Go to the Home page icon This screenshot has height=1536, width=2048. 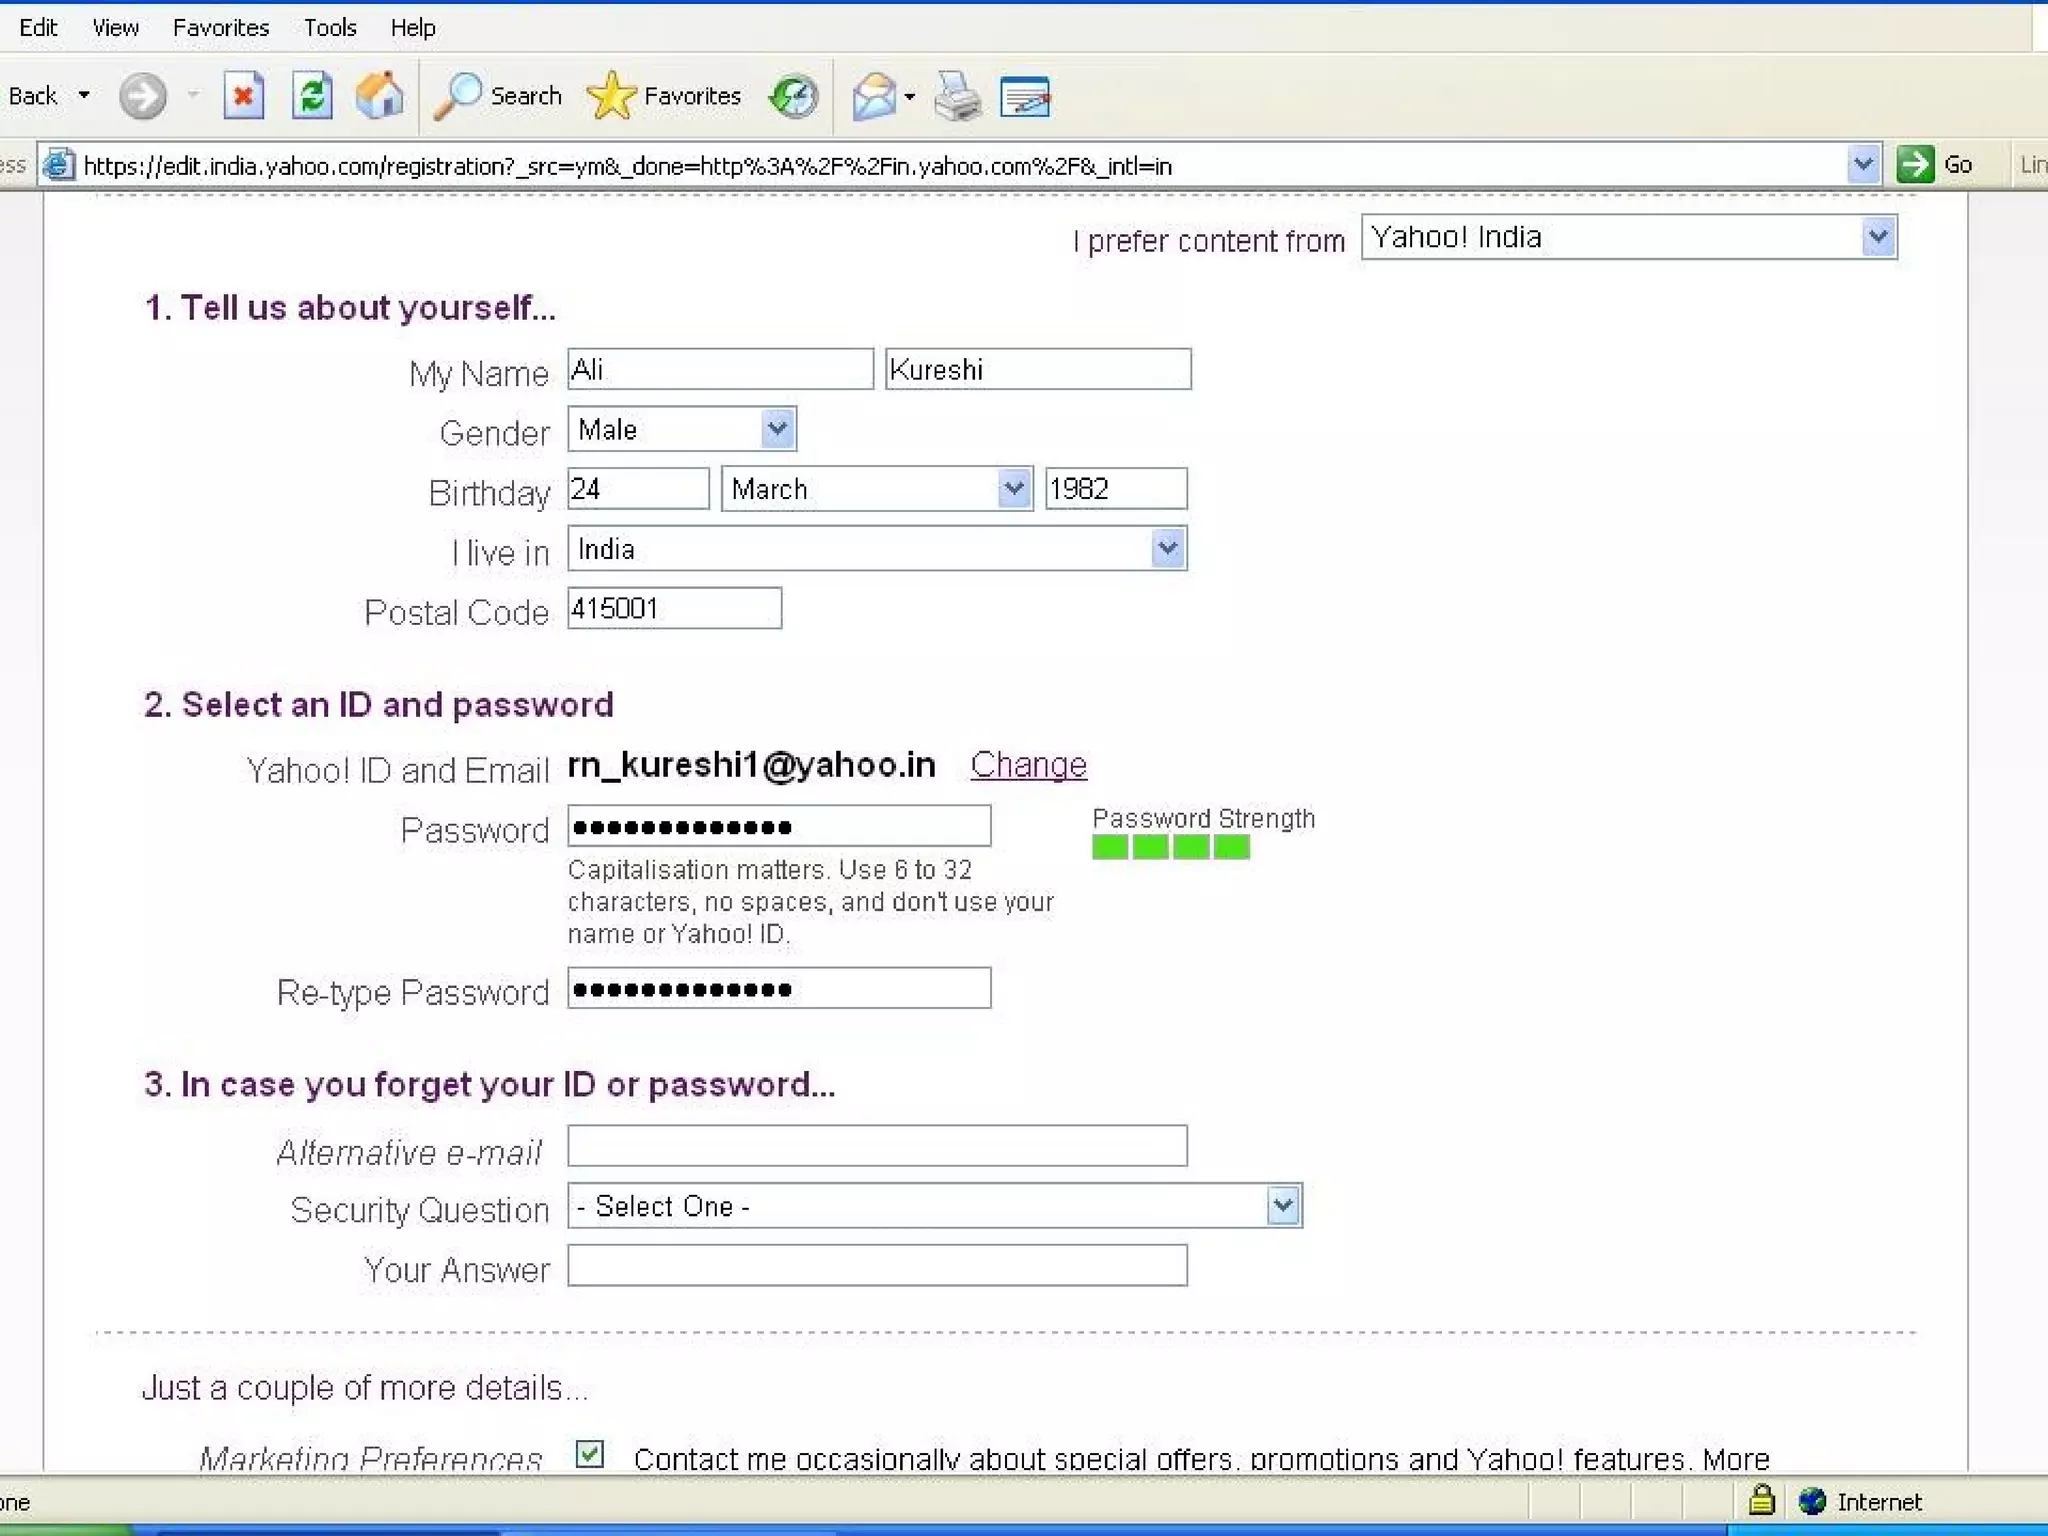pyautogui.click(x=379, y=97)
